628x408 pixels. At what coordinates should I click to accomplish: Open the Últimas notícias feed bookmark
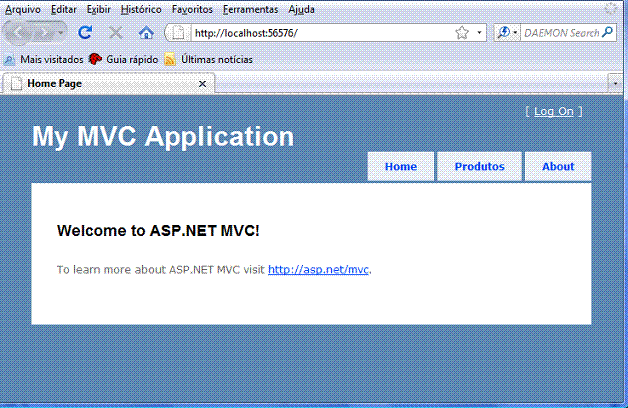click(x=209, y=59)
